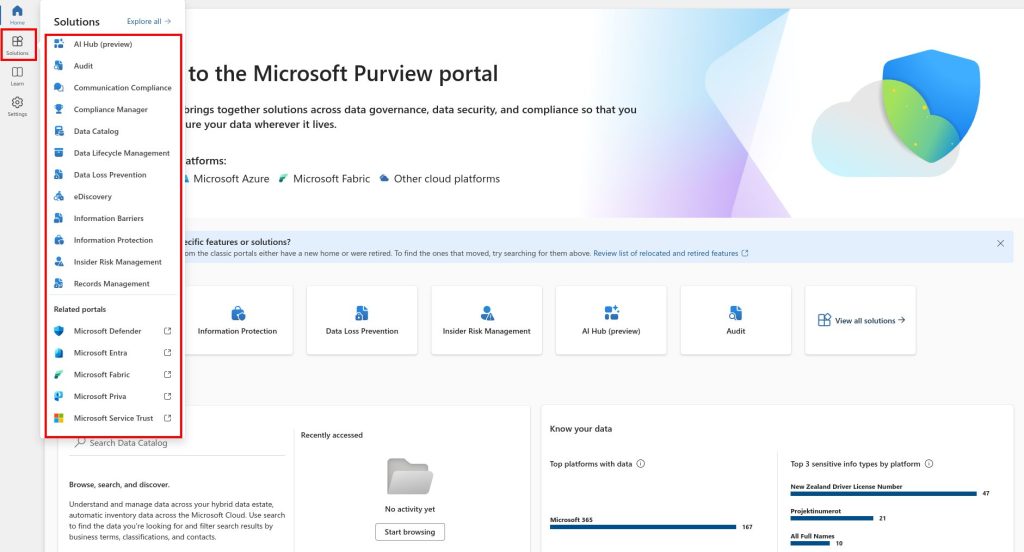
Task: Click info icon beside Top 3 sensitive info types
Action: (x=929, y=464)
